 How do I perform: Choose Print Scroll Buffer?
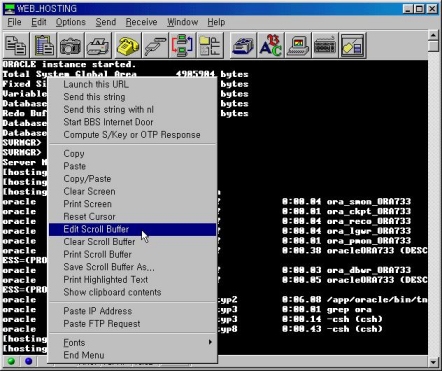click(132, 255)
